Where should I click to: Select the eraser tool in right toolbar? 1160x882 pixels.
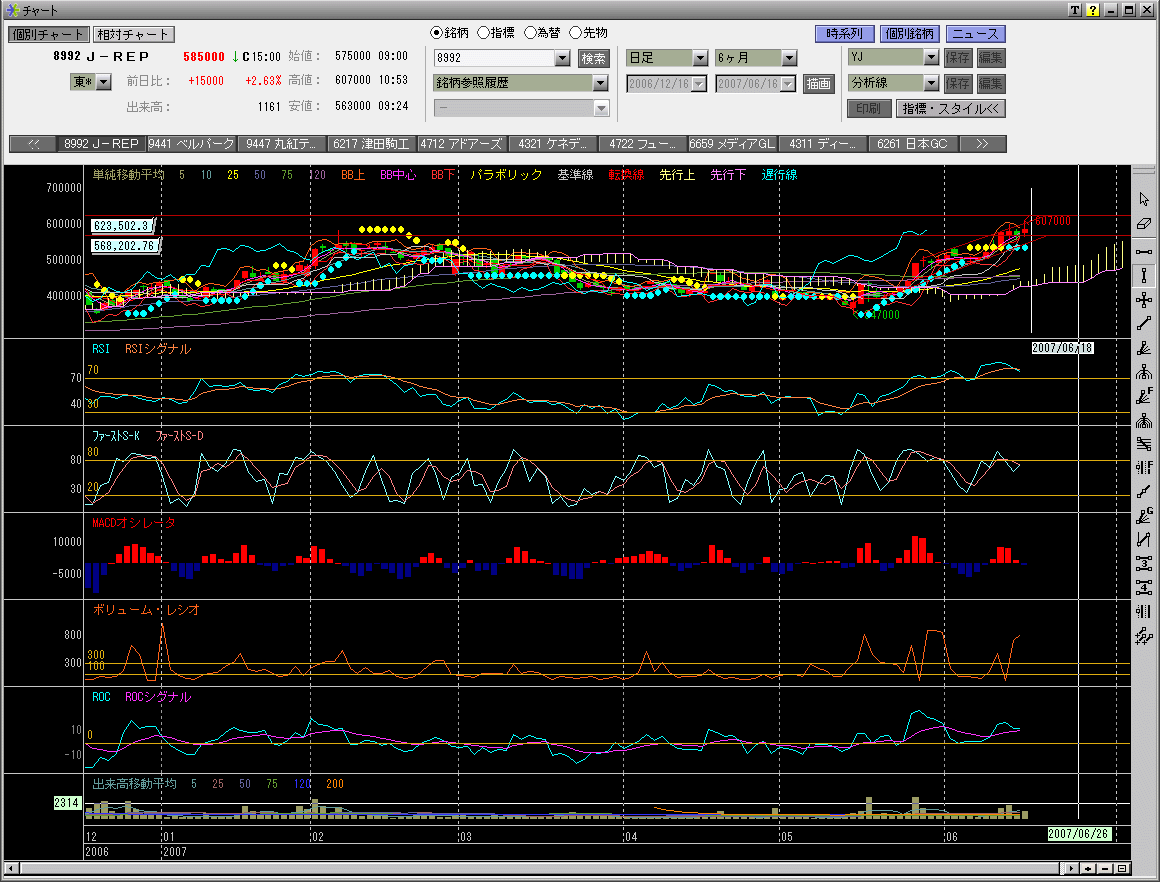[1144, 223]
